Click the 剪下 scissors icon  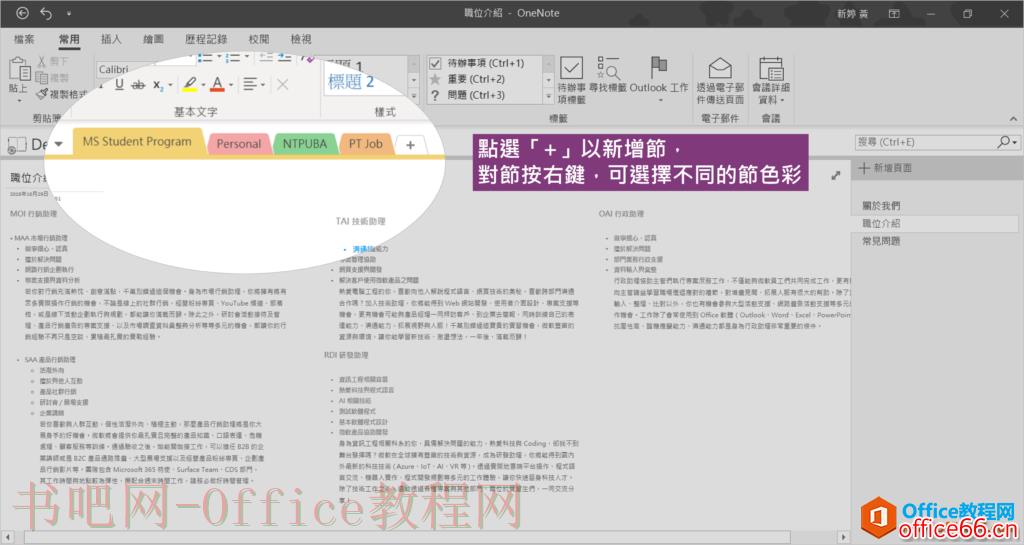coord(42,61)
